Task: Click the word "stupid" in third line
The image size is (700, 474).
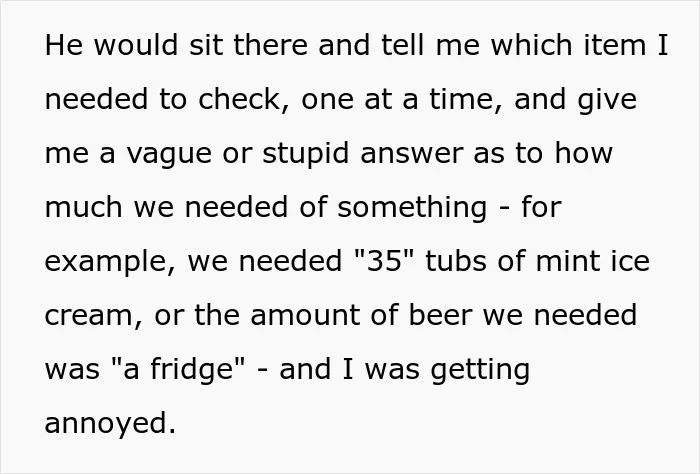Action: coord(305,153)
